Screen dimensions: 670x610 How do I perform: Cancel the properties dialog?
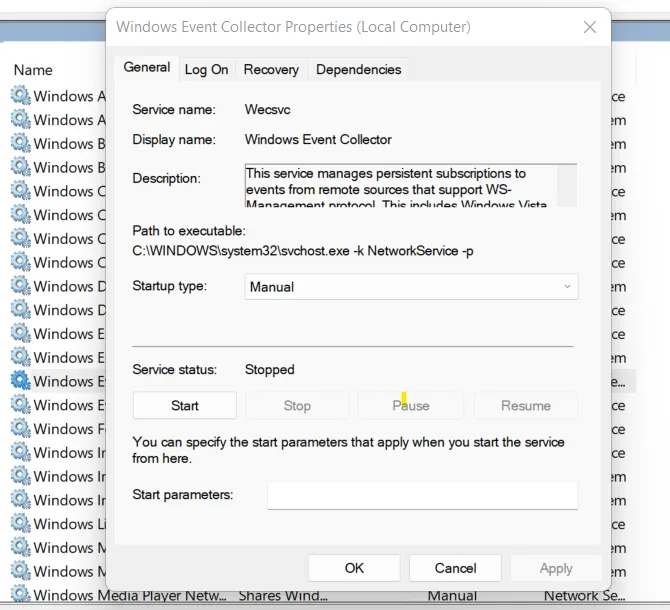(x=455, y=568)
